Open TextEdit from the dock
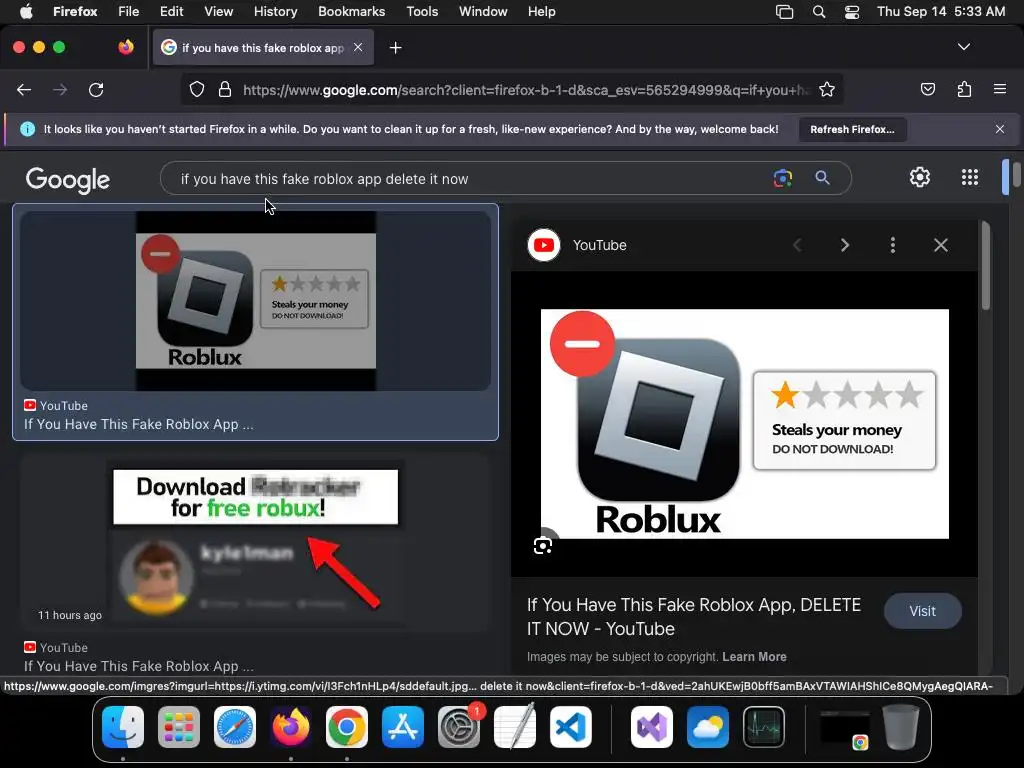 (x=515, y=726)
